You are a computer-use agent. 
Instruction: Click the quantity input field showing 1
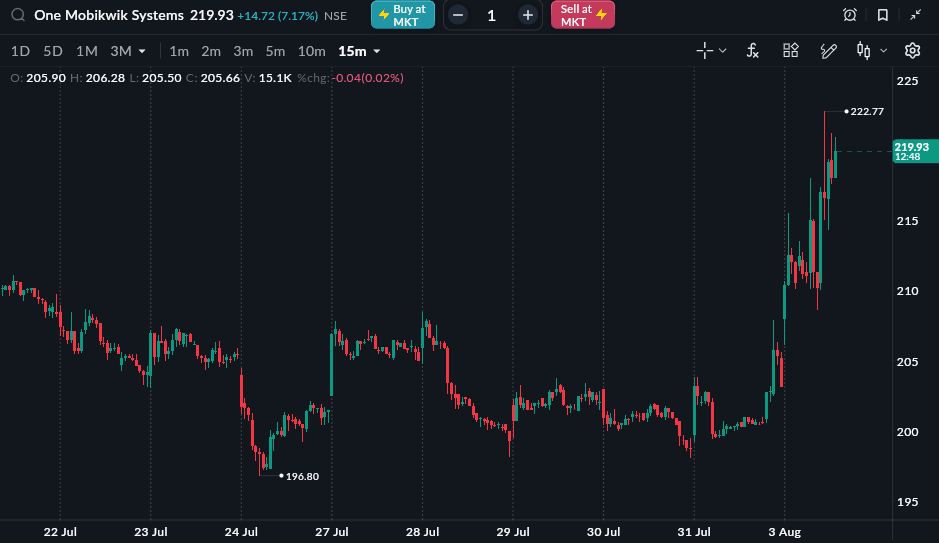(x=492, y=16)
